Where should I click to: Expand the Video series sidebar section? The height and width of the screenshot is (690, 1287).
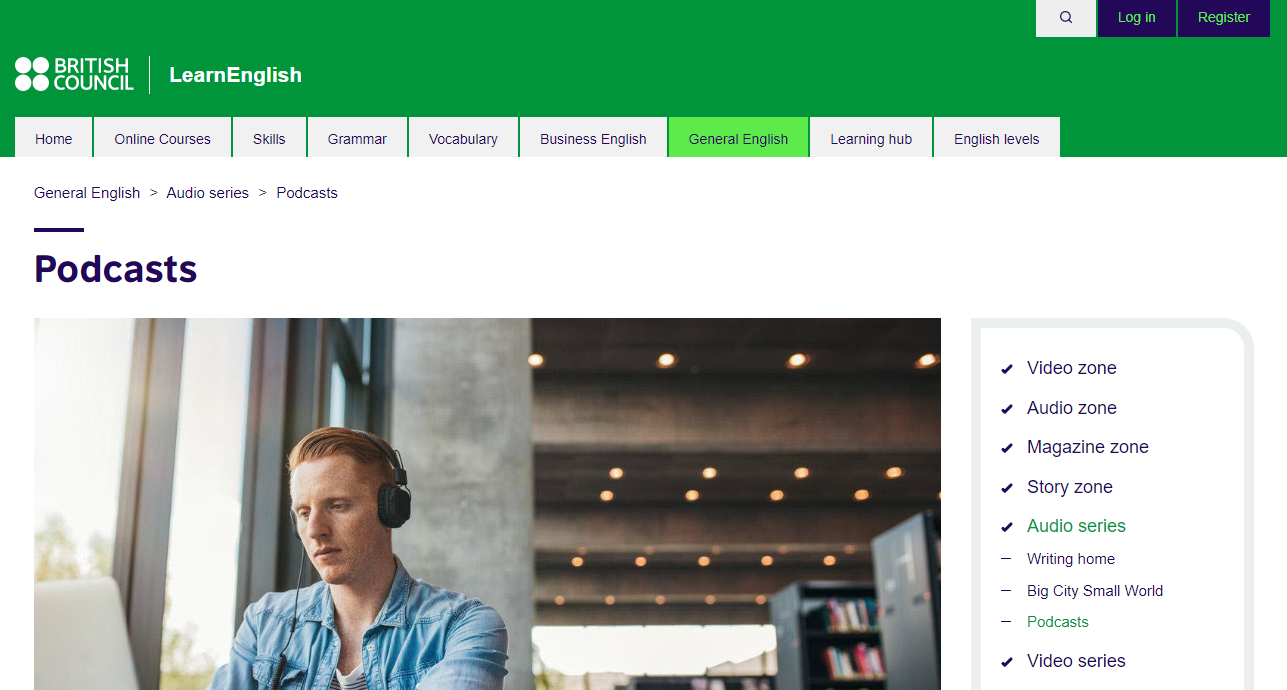click(1076, 661)
